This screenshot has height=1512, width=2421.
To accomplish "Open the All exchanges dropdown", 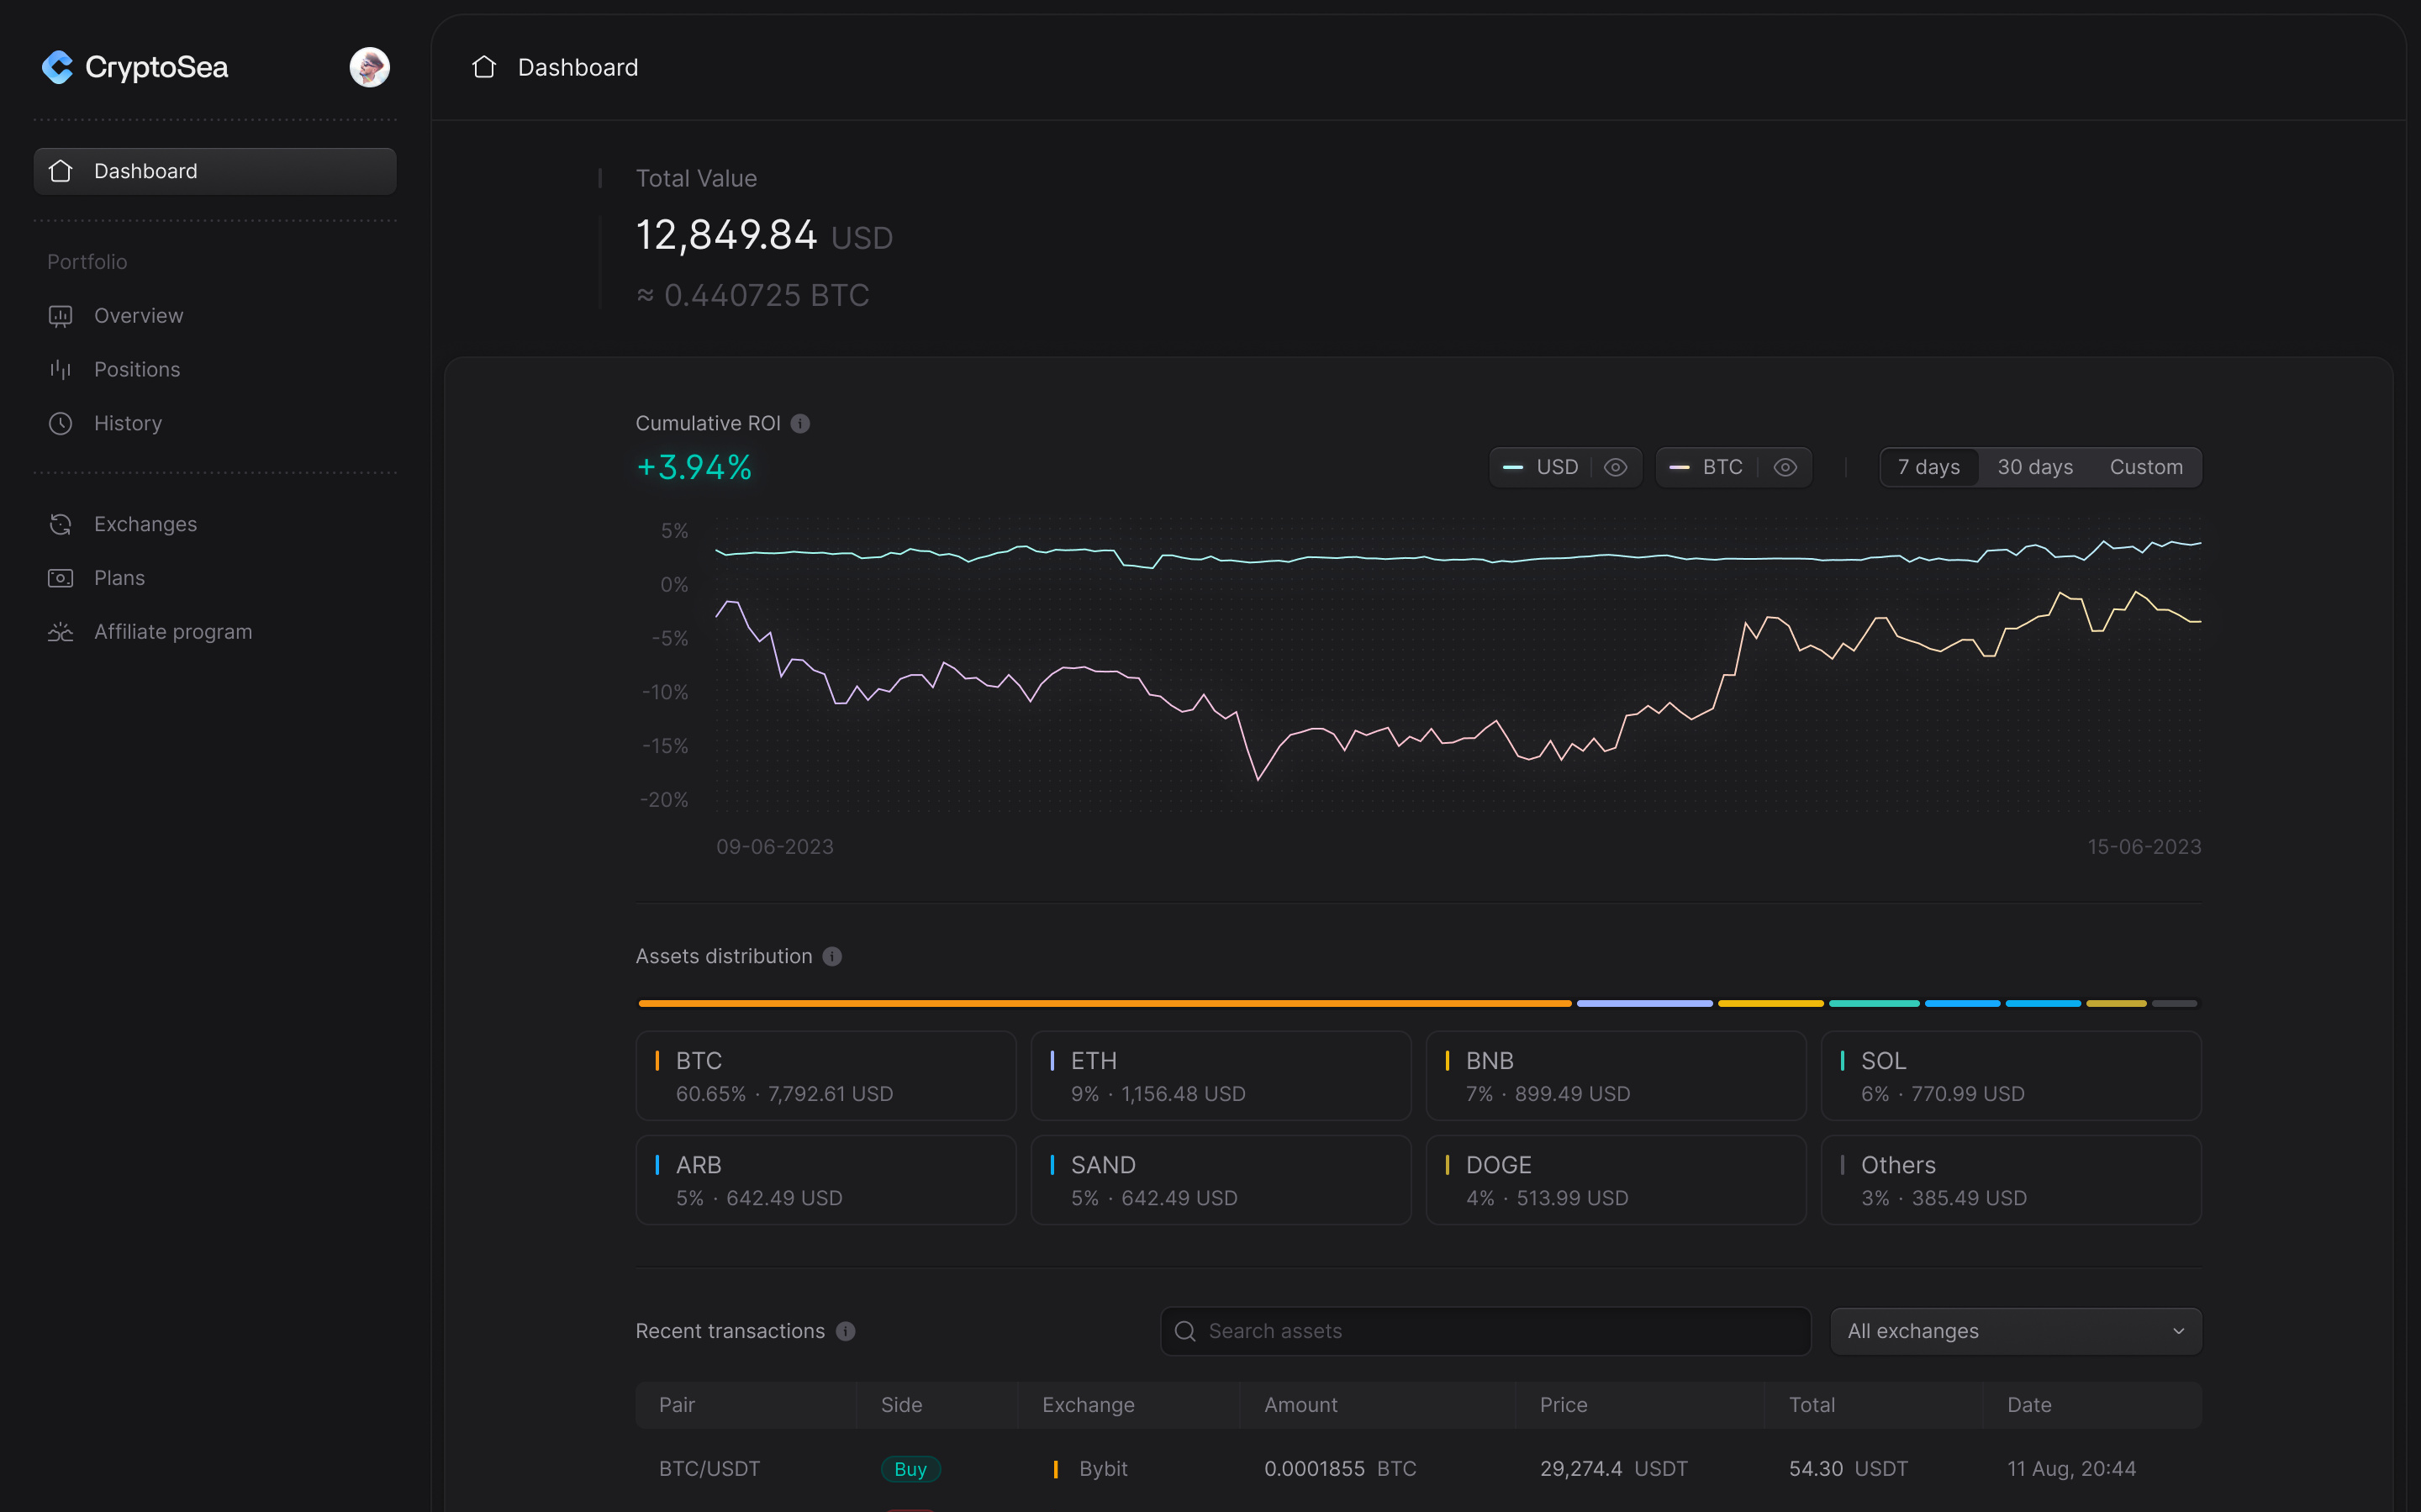I will [2016, 1331].
